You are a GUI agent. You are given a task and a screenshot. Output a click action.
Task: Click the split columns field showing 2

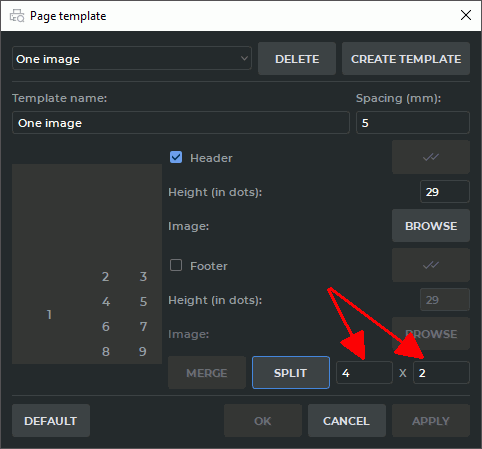441,373
